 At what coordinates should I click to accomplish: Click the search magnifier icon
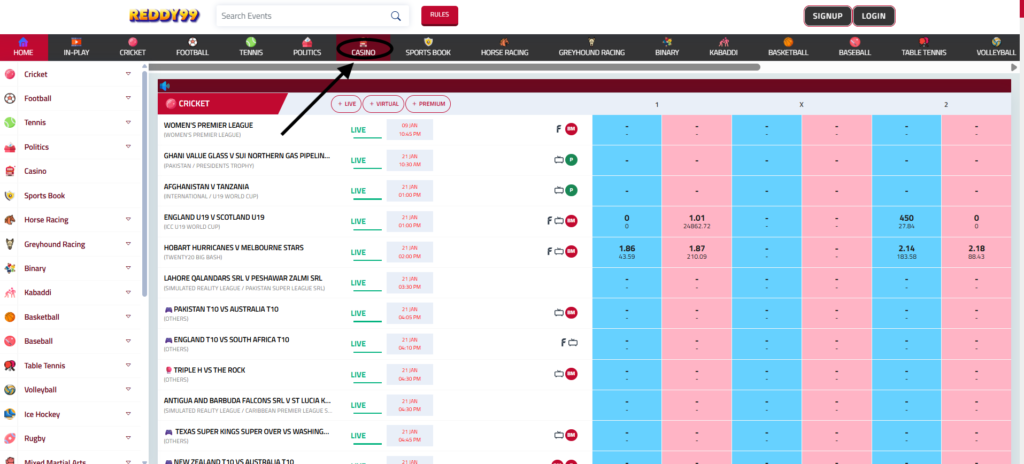(397, 16)
